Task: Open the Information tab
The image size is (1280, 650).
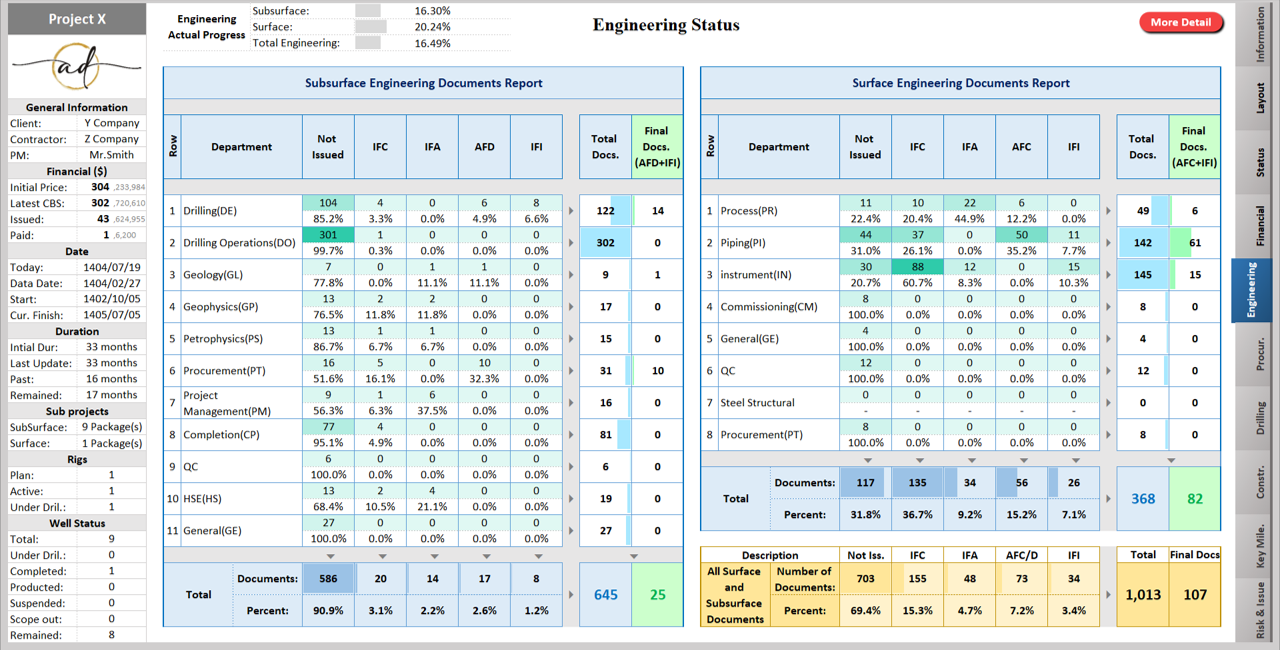Action: 1260,37
